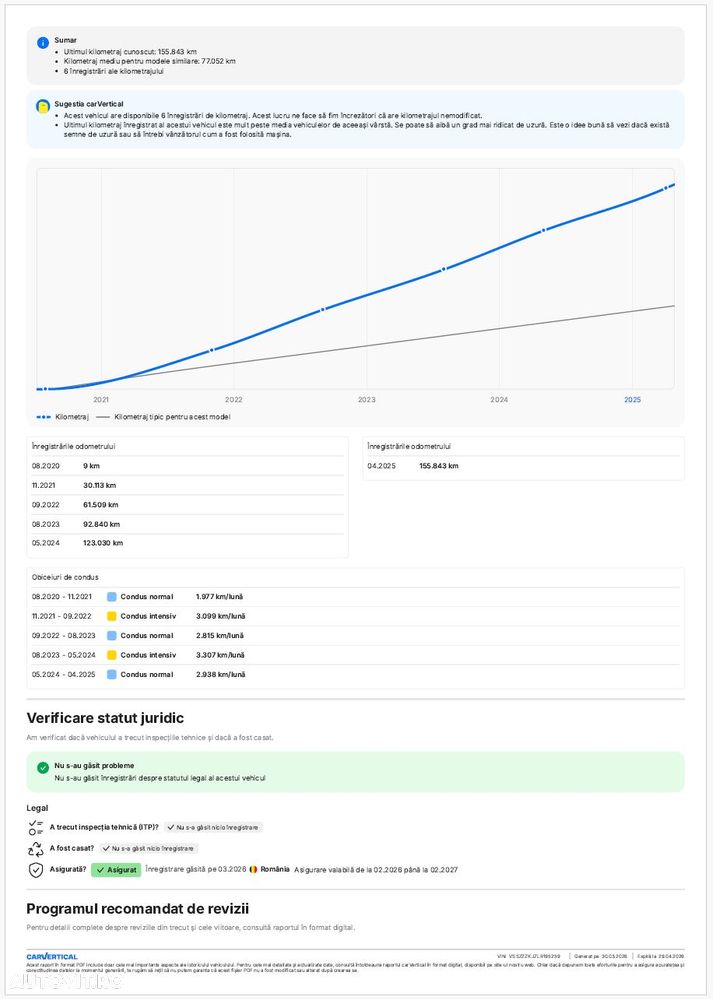
Task: Click the 2021 axis label
Action: tap(101, 399)
